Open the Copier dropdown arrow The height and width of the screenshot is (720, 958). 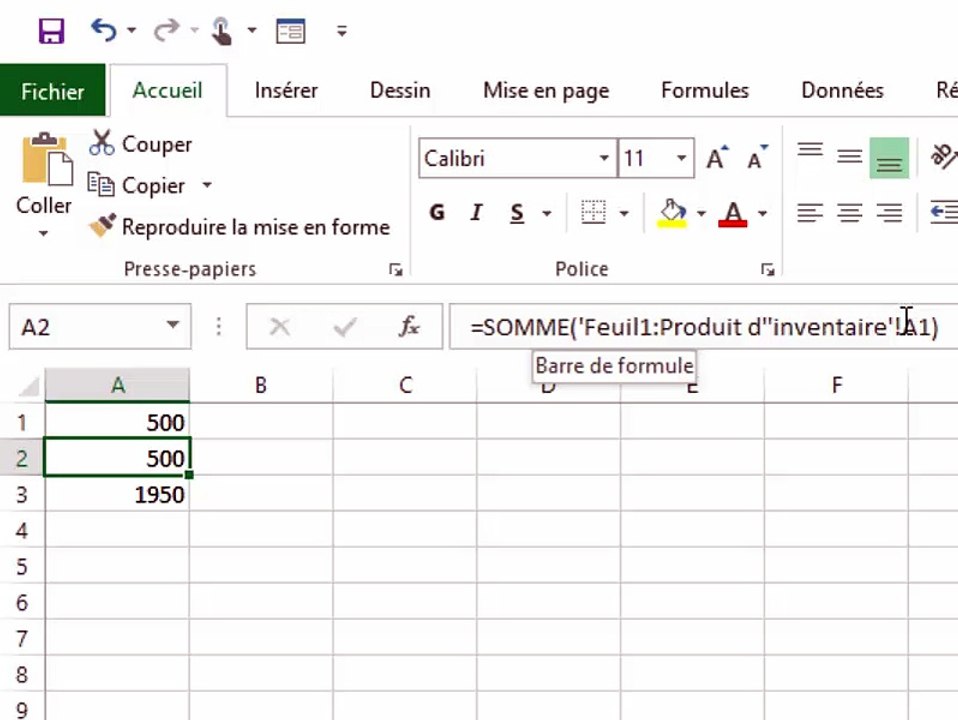pyautogui.click(x=207, y=185)
